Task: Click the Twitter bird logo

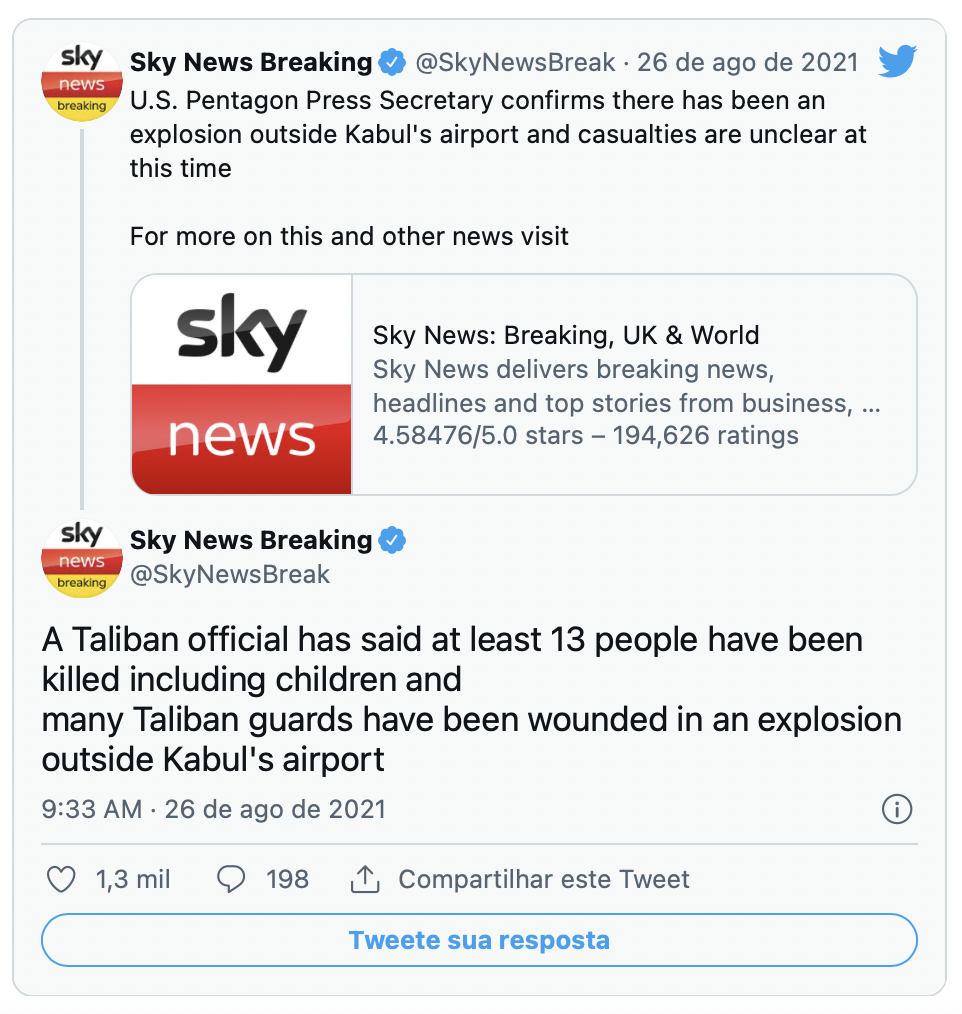Action: (x=897, y=62)
